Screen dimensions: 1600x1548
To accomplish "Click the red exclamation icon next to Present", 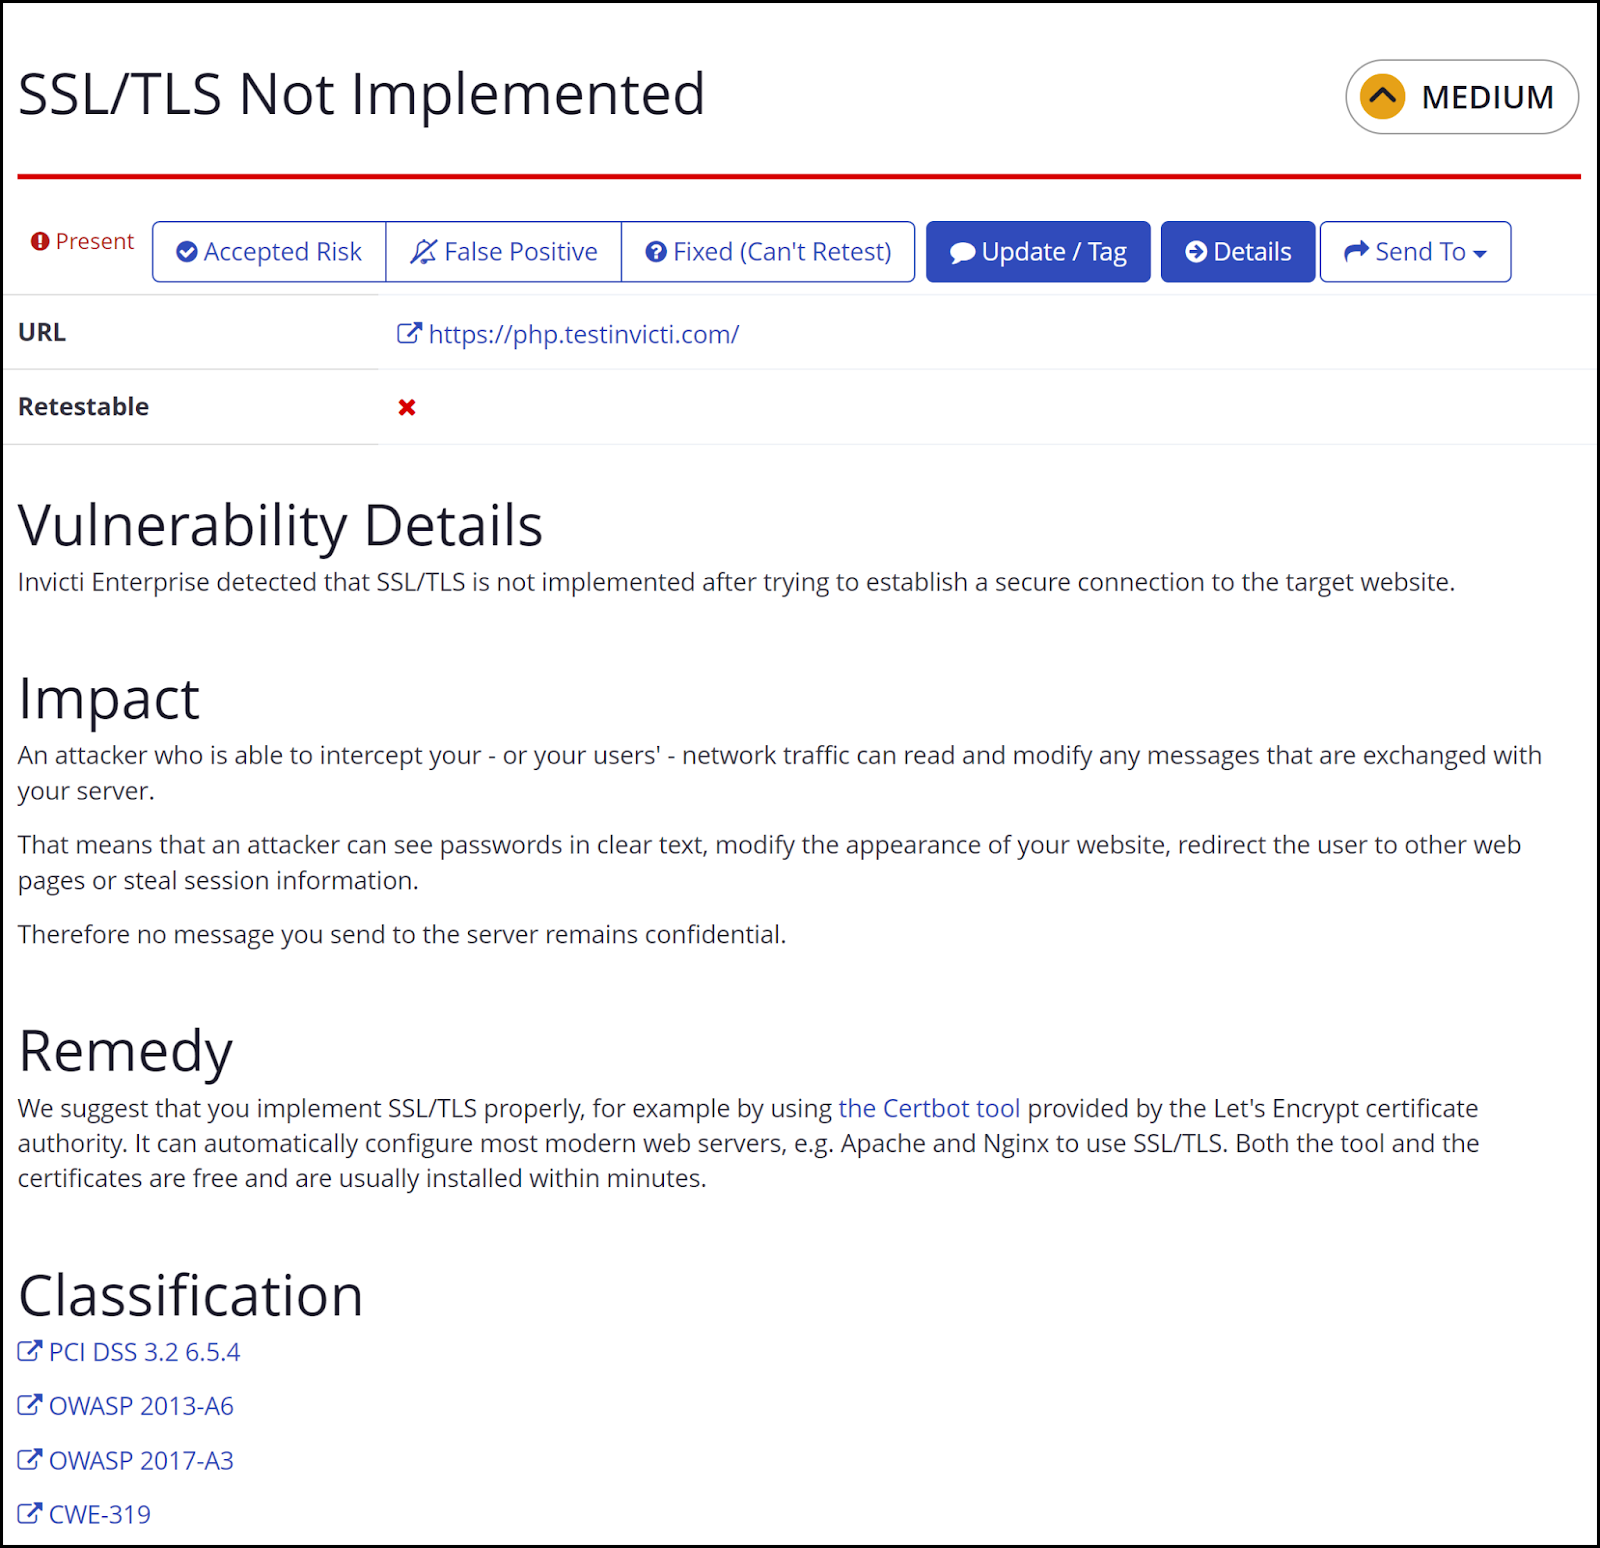I will point(39,240).
